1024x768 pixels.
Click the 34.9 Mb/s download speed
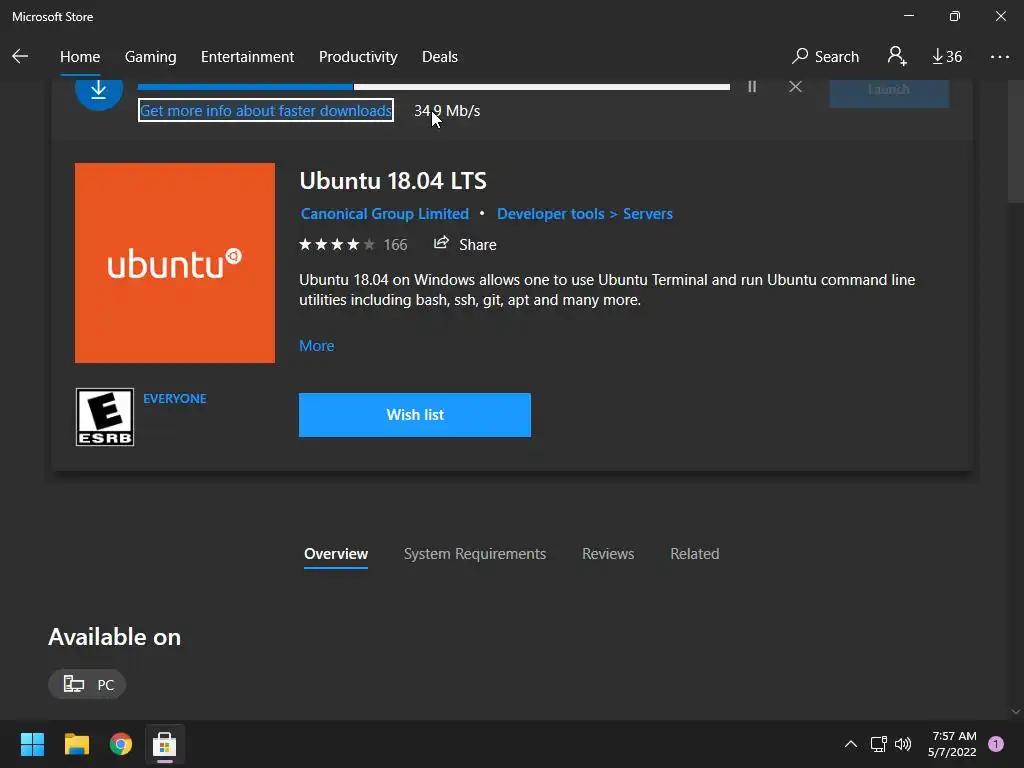447,111
